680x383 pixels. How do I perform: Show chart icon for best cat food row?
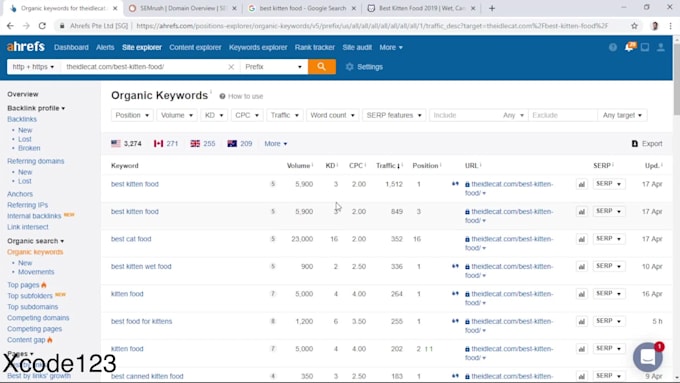tap(582, 239)
